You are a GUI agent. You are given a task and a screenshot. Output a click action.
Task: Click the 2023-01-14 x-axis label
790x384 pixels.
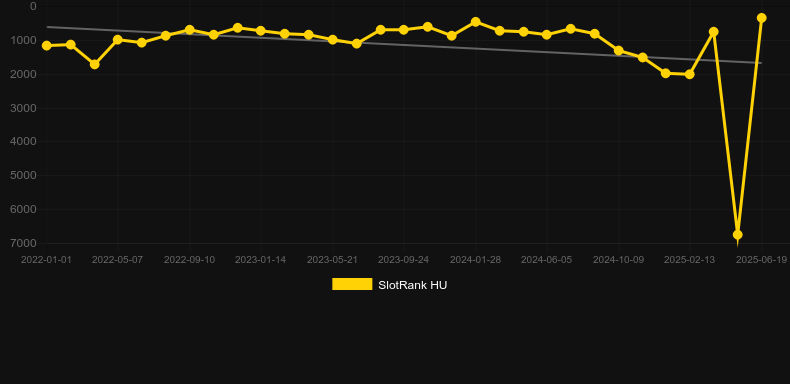[260, 260]
